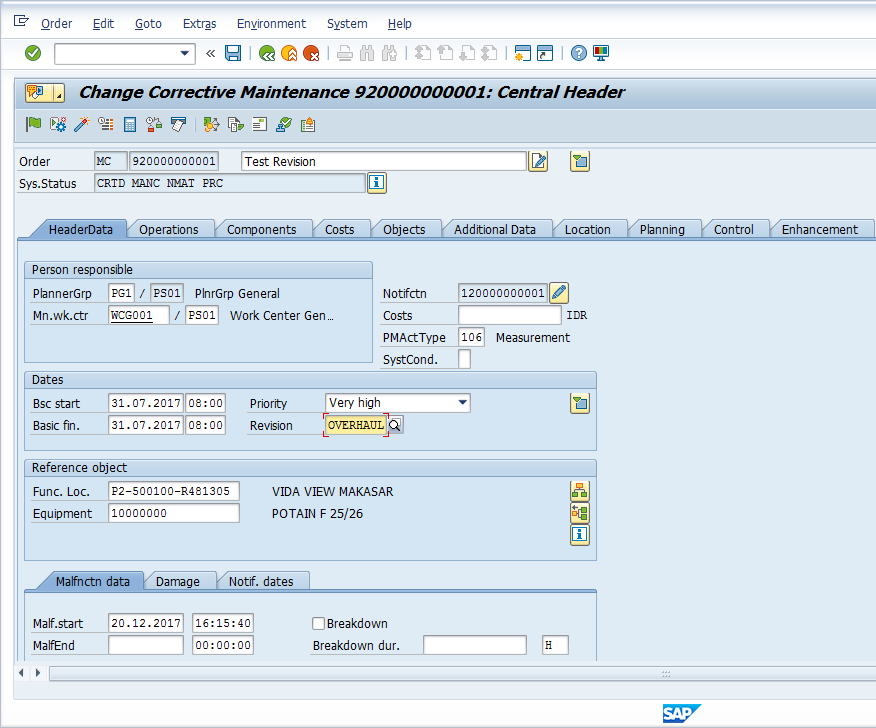Click the green flag Release icon

(x=33, y=124)
